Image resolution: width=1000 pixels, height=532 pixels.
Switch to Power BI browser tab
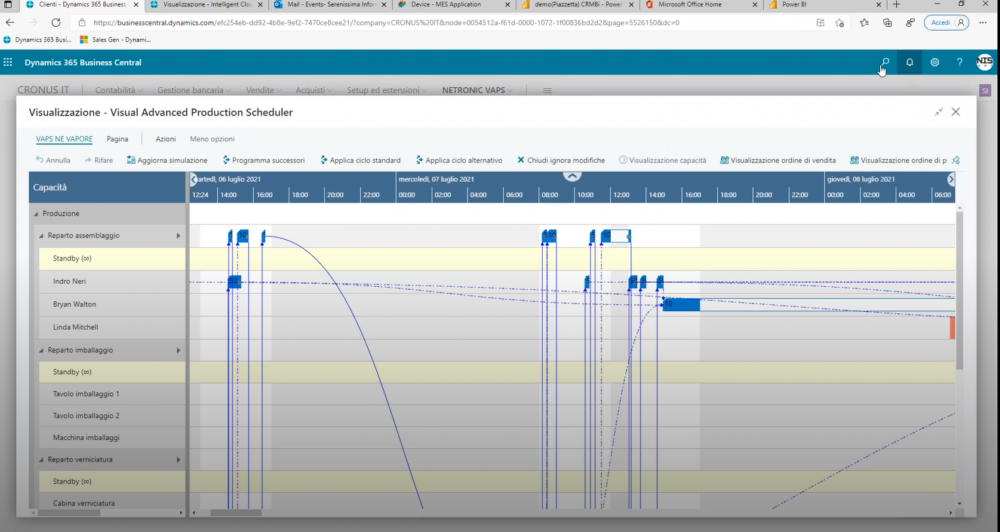[823, 4]
